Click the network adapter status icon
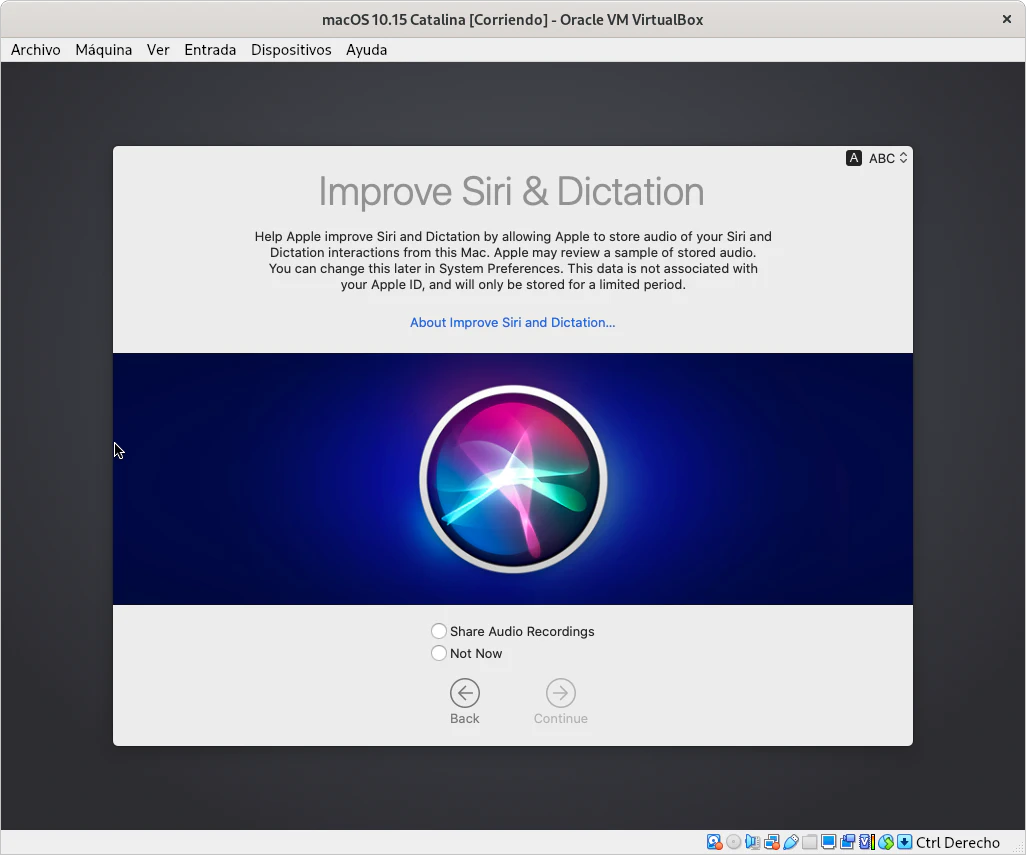The image size is (1026, 855). tap(772, 842)
